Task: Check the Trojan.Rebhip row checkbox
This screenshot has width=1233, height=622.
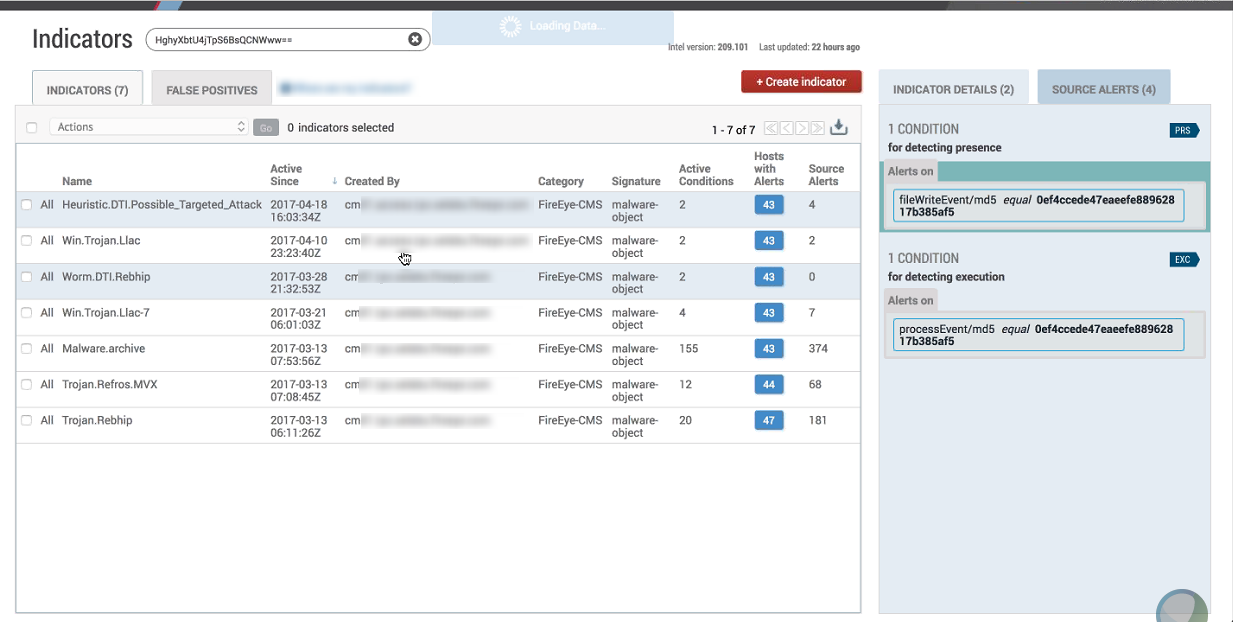Action: (27, 421)
